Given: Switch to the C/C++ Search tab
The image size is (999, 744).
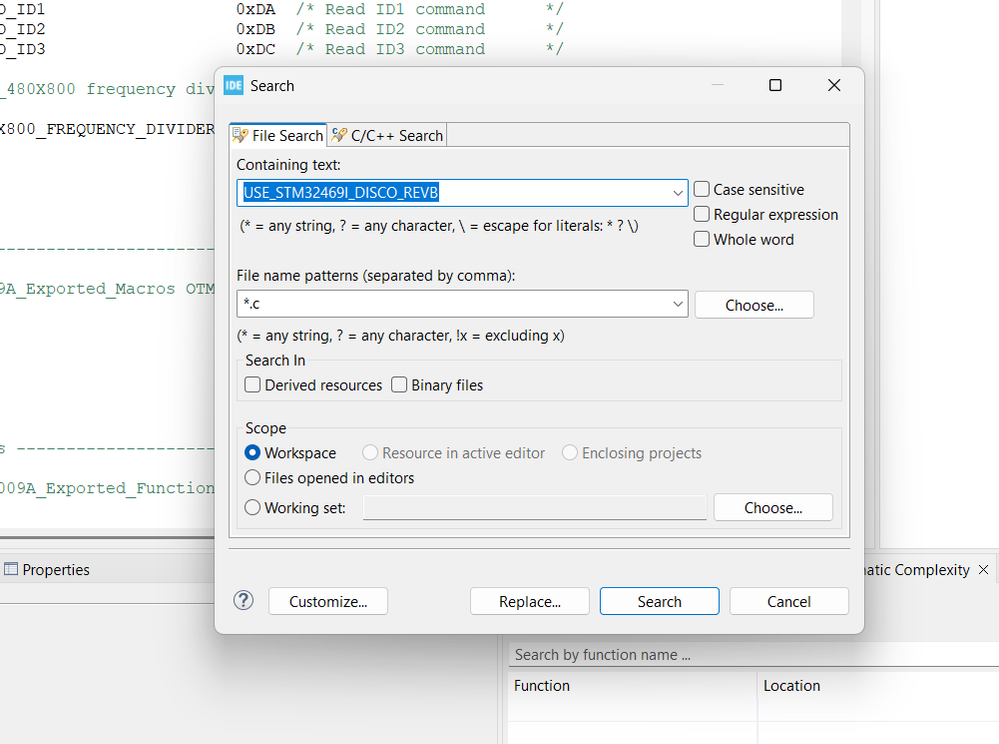Looking at the screenshot, I should coord(387,136).
